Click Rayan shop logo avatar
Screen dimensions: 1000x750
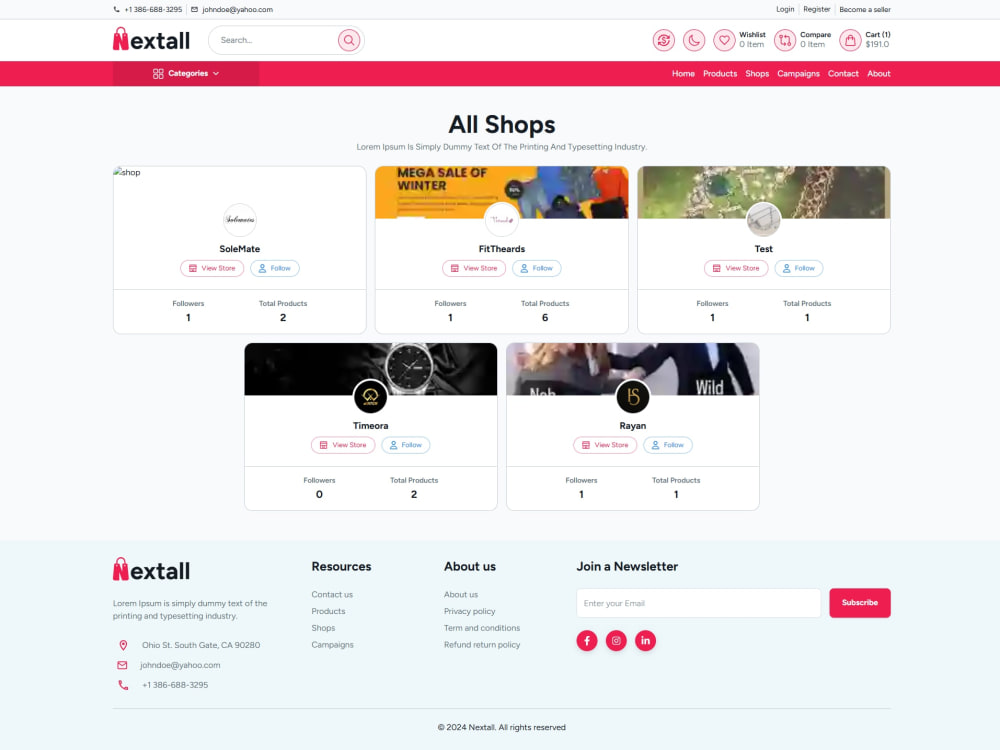pos(633,396)
